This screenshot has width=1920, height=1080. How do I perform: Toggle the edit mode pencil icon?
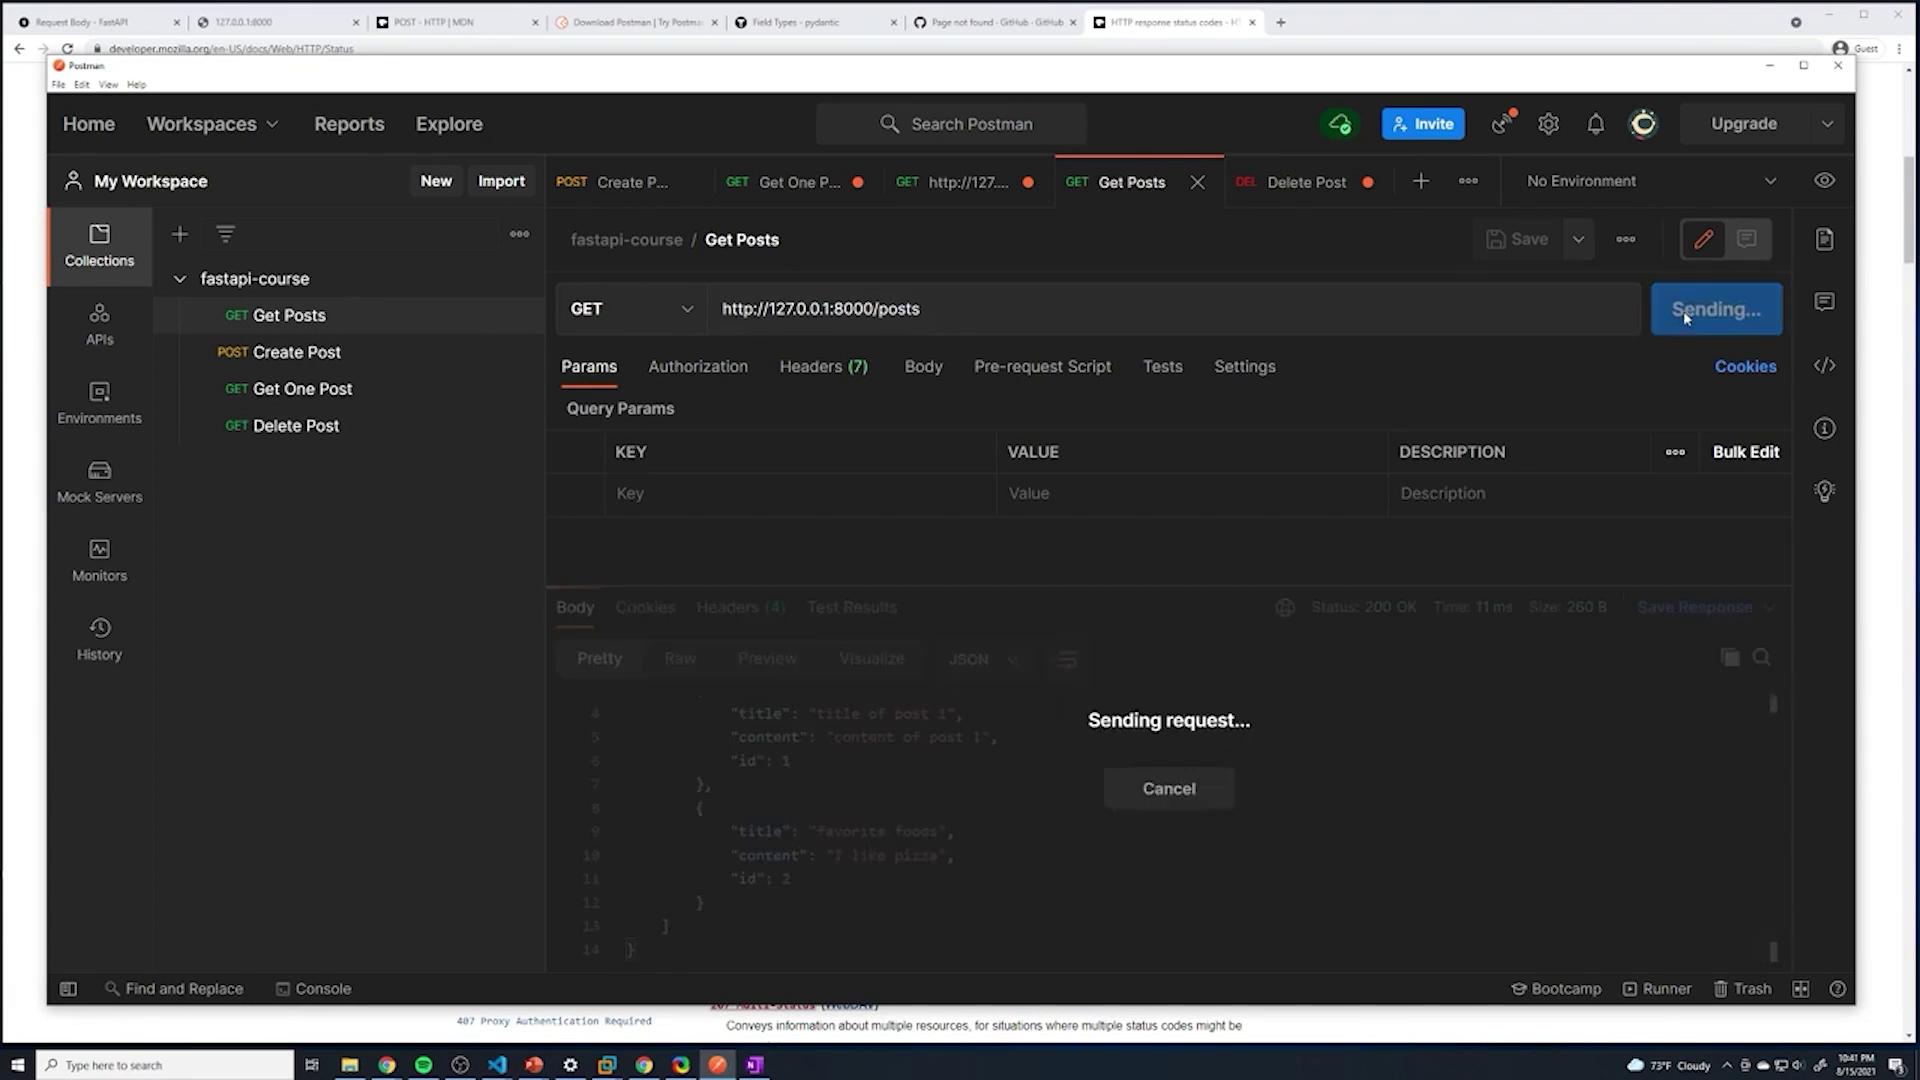tap(1703, 239)
